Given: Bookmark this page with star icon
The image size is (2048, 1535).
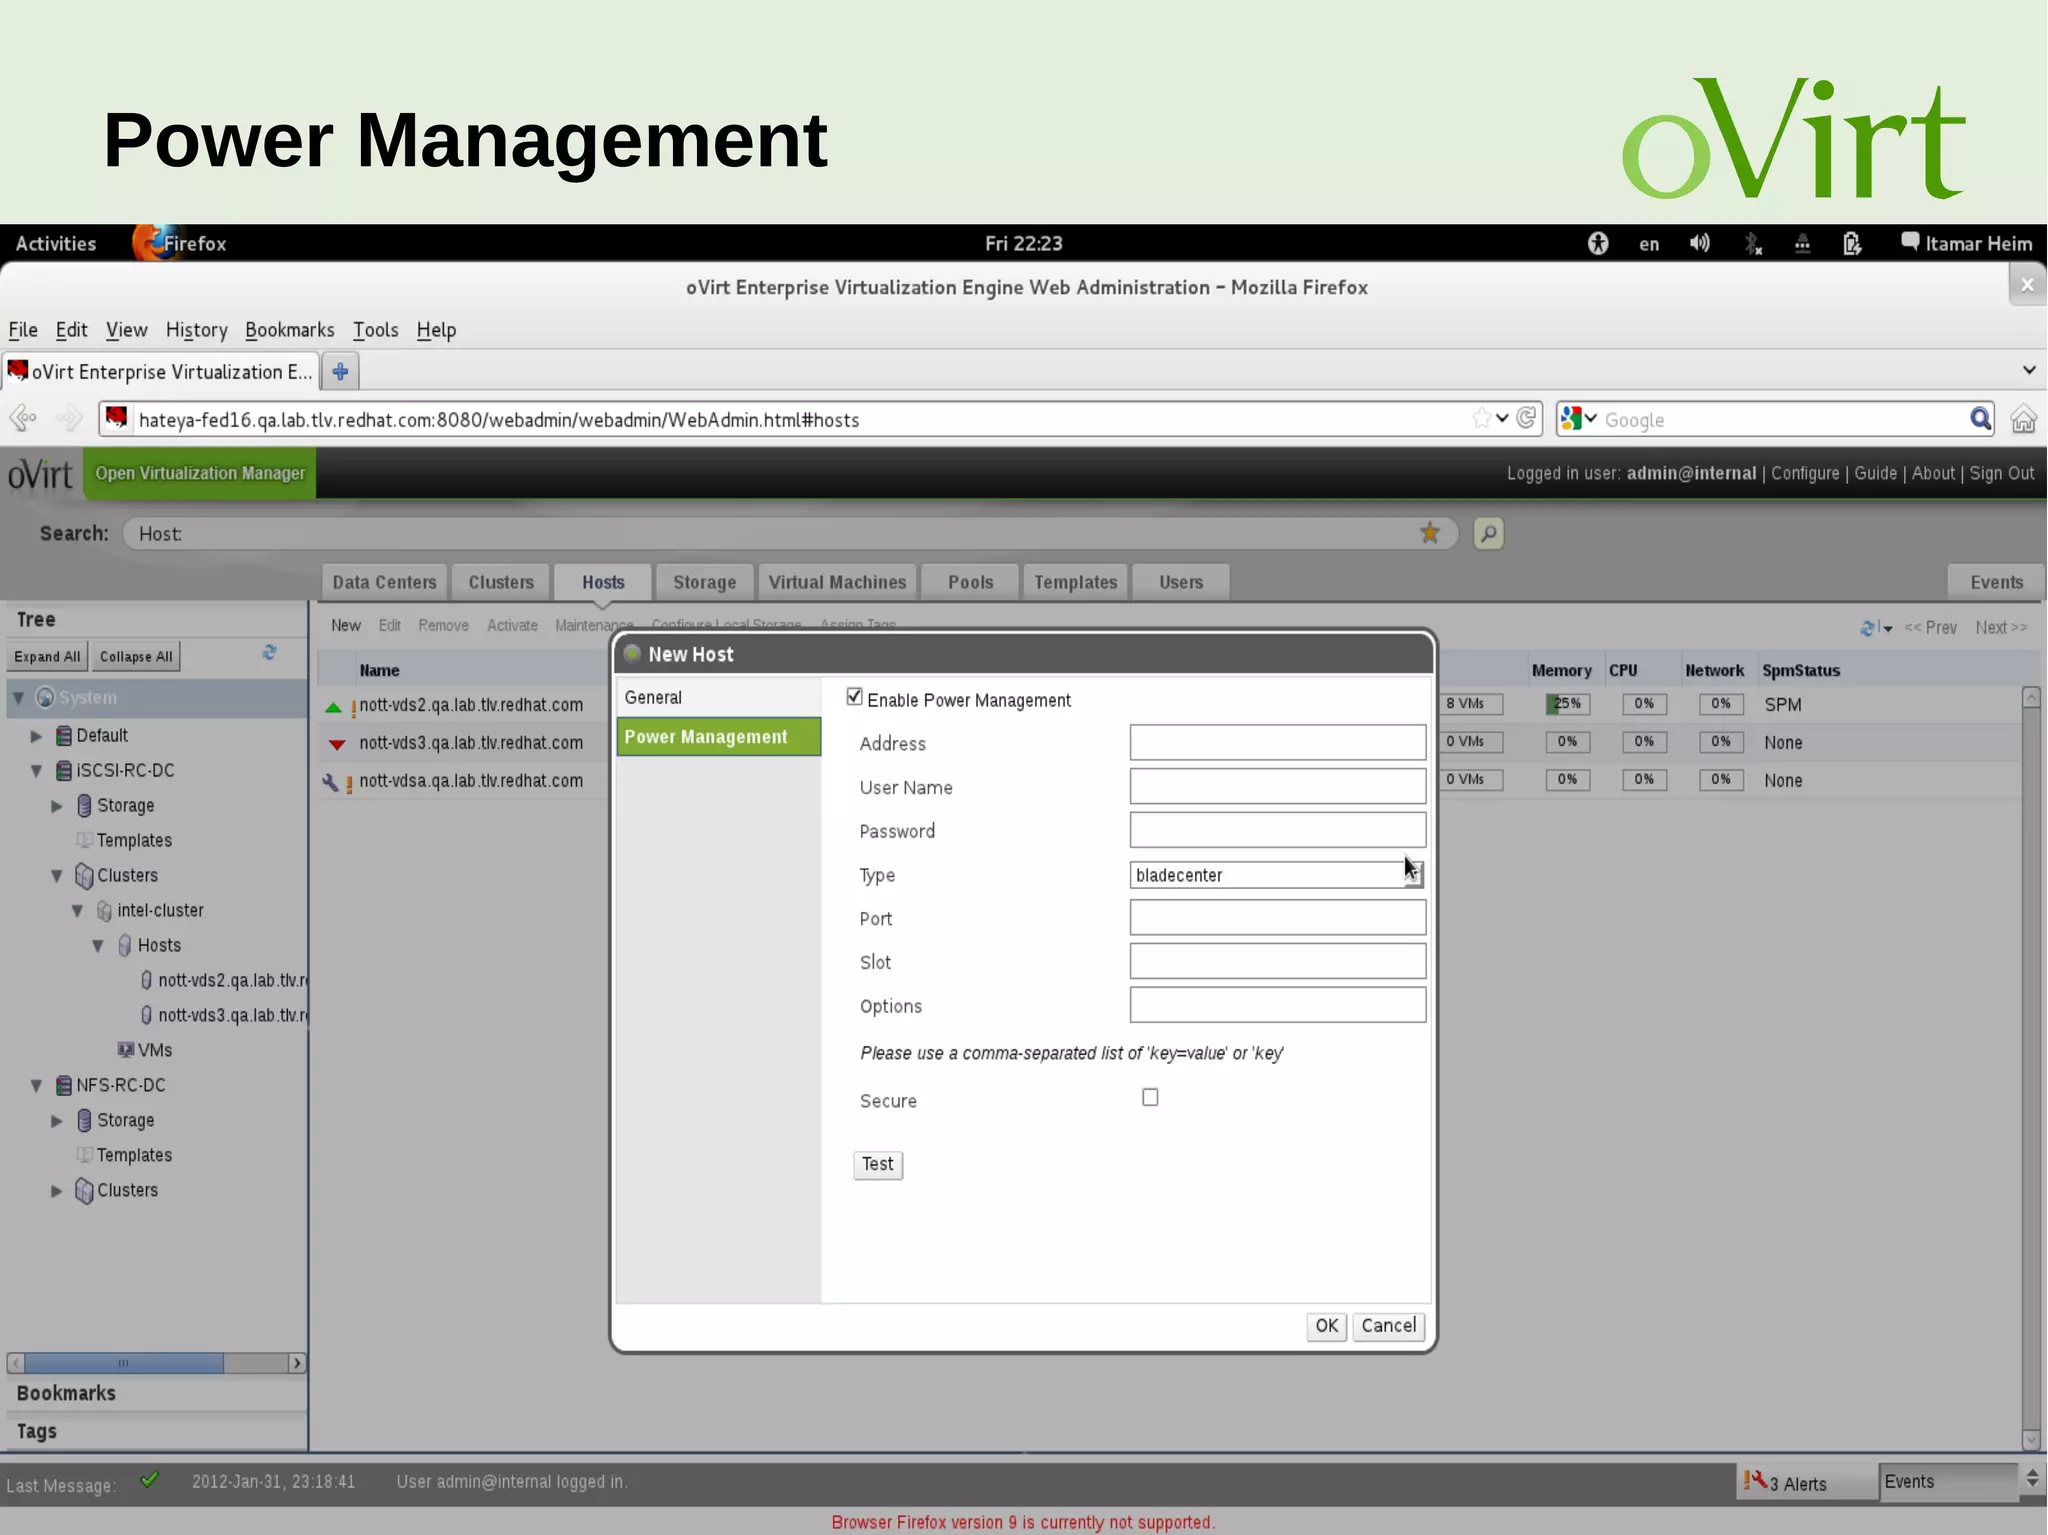Looking at the screenshot, I should click(1481, 418).
